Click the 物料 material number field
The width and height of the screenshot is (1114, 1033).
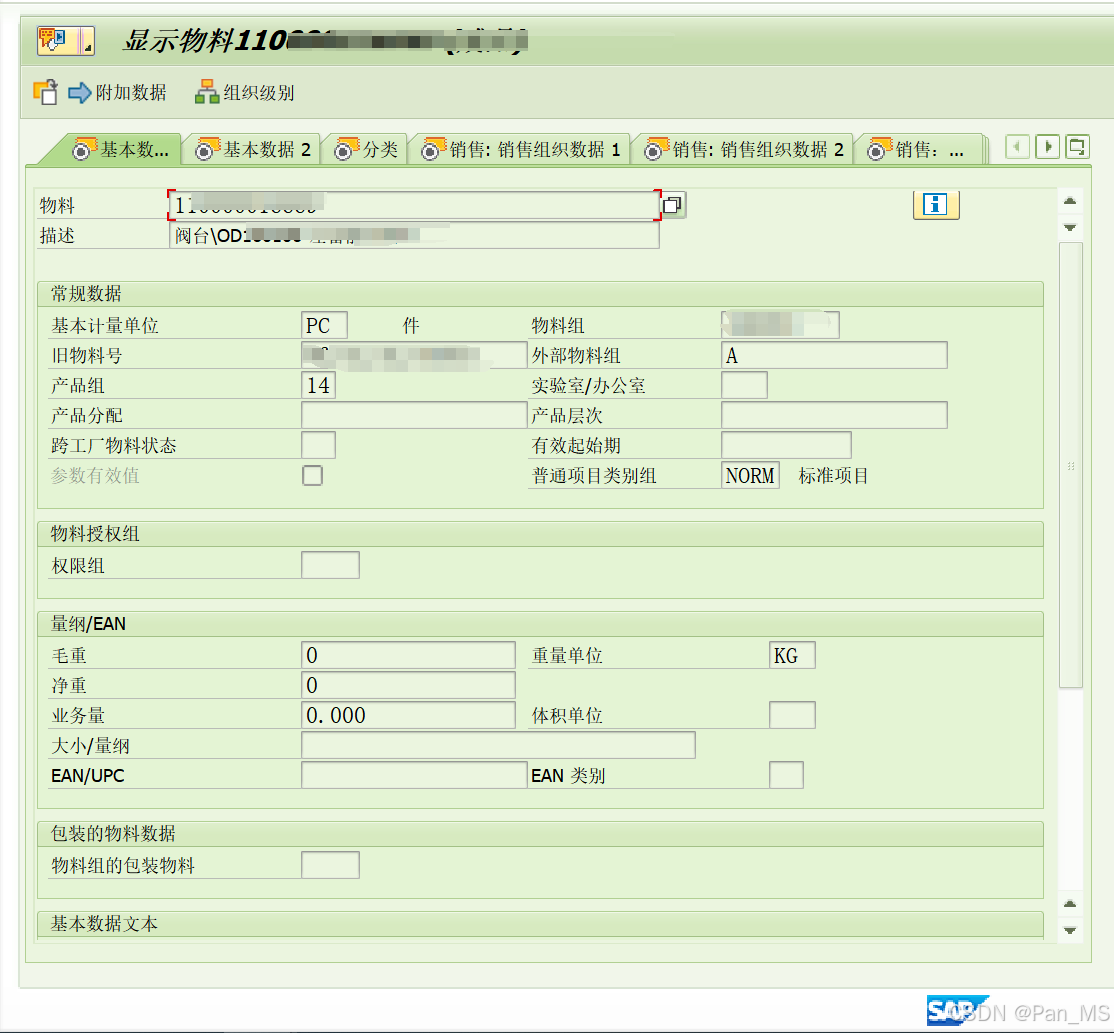(x=414, y=205)
